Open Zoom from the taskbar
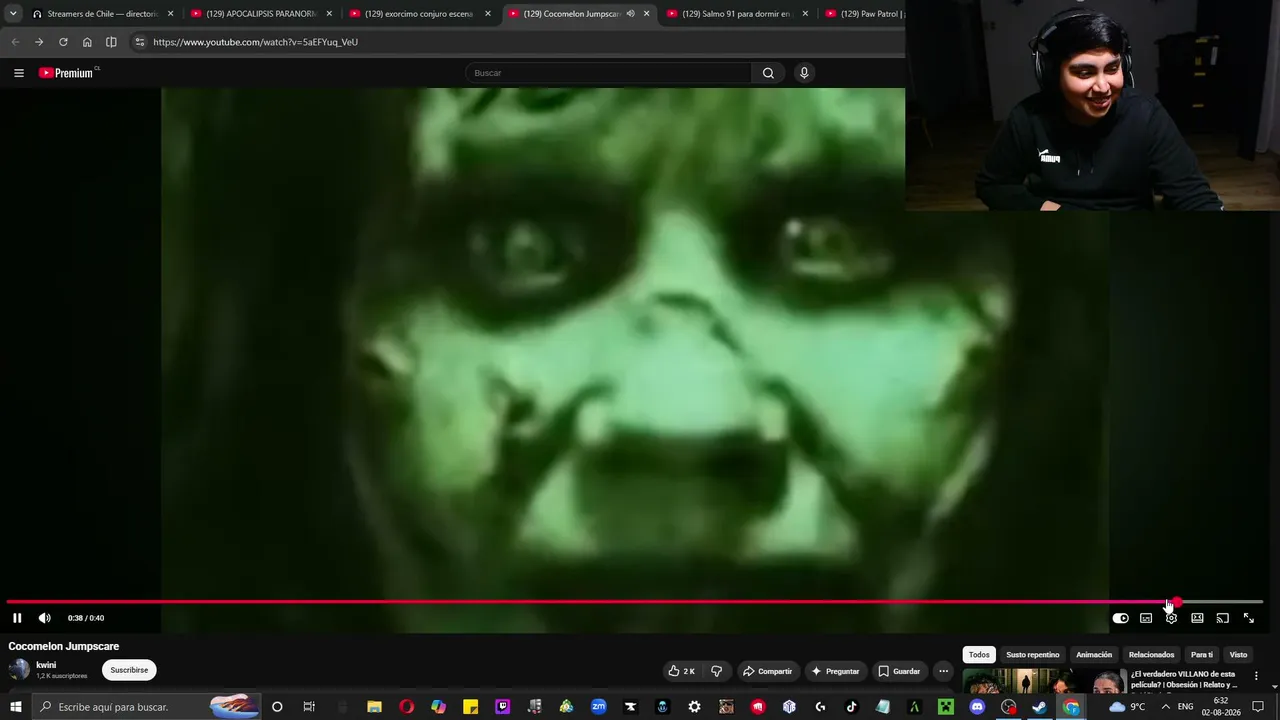 point(598,707)
